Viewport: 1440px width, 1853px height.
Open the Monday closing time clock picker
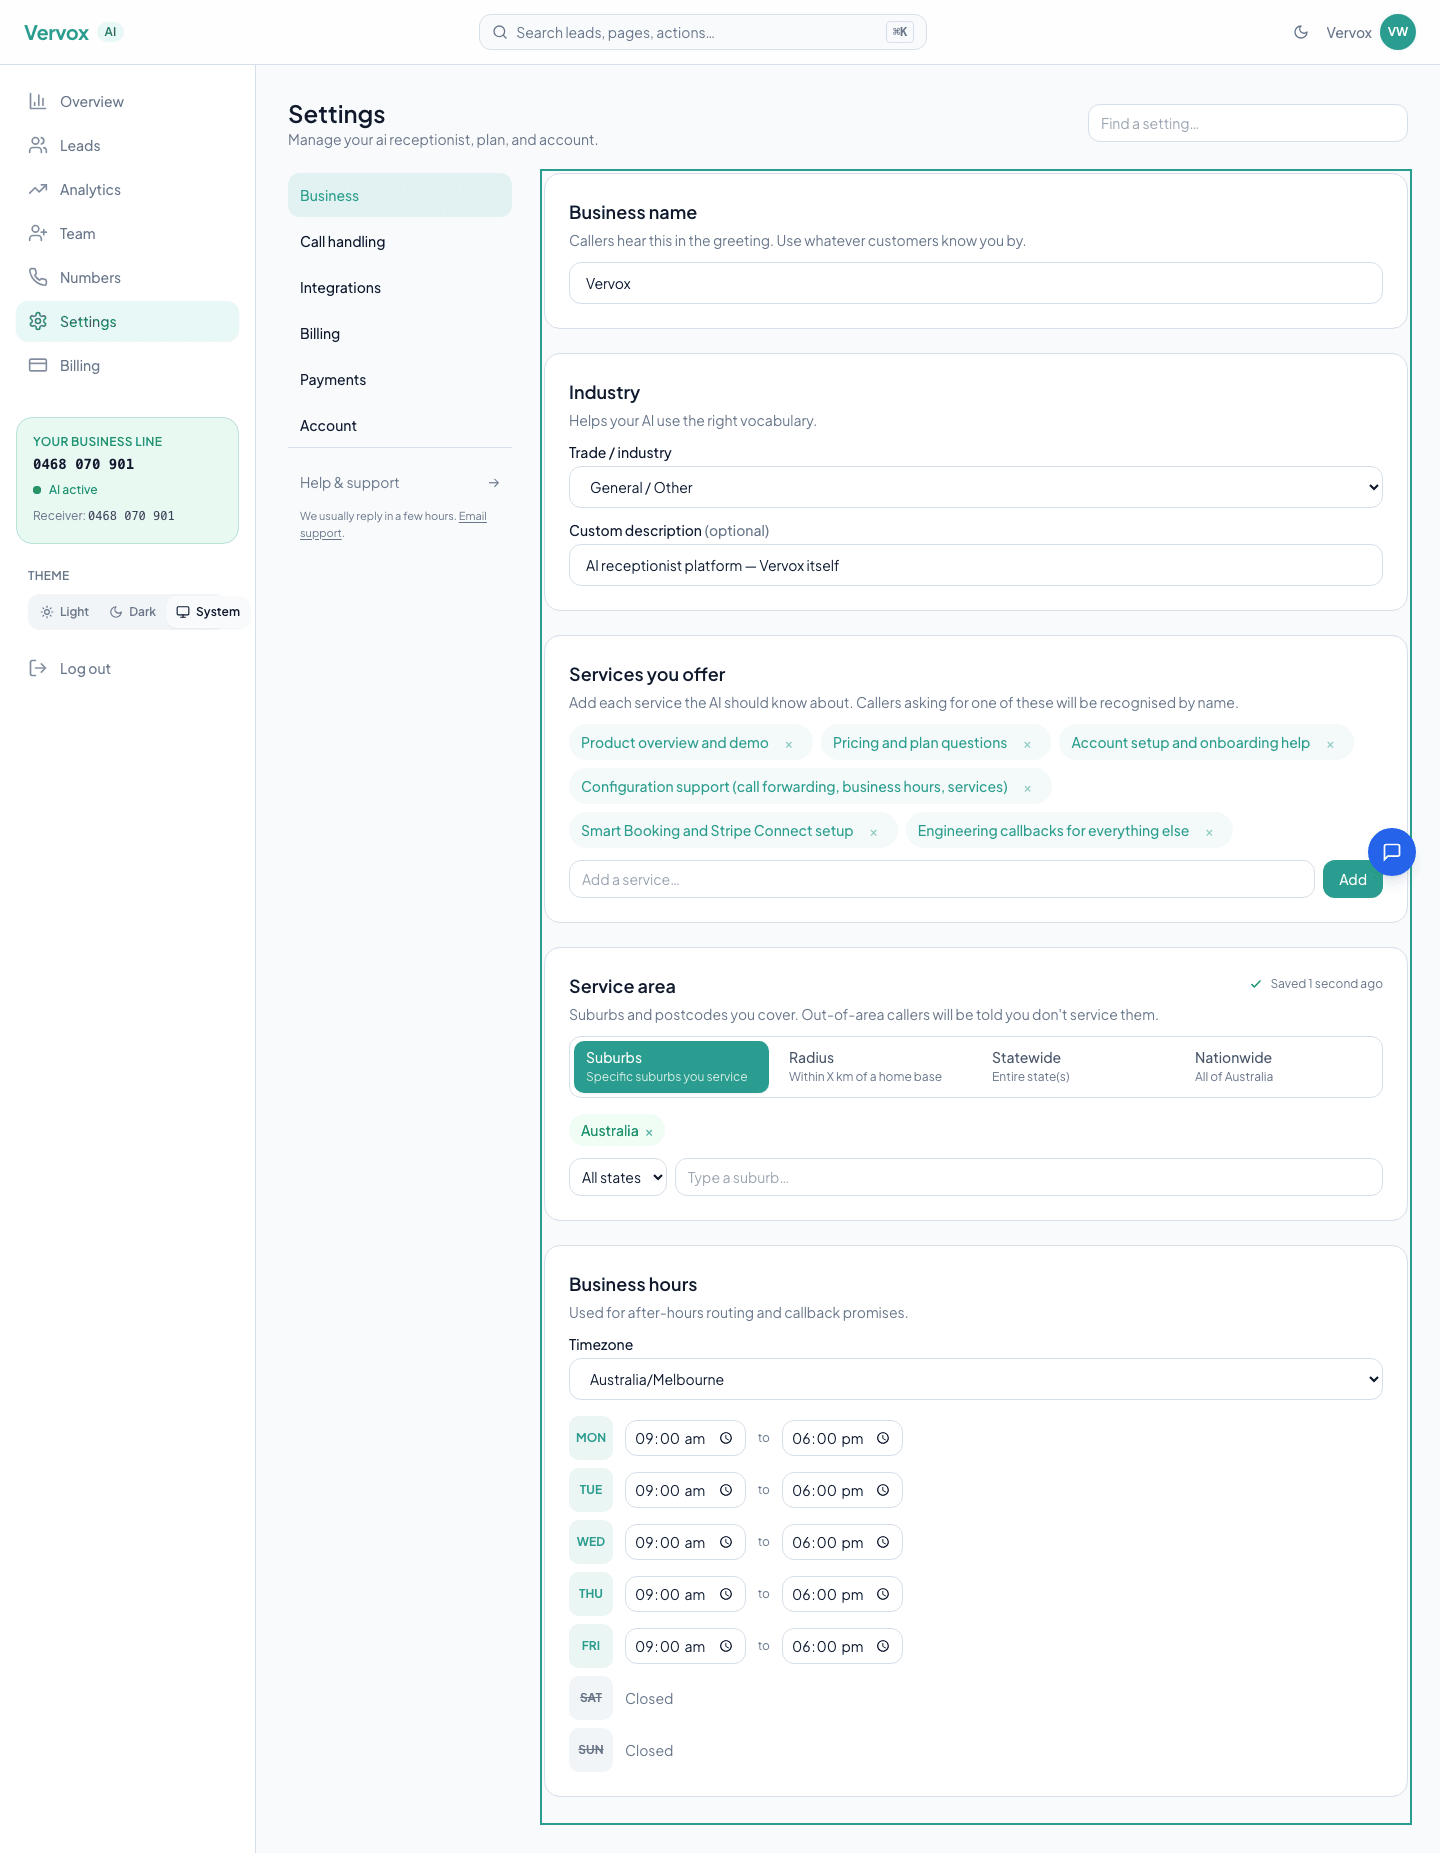883,1438
